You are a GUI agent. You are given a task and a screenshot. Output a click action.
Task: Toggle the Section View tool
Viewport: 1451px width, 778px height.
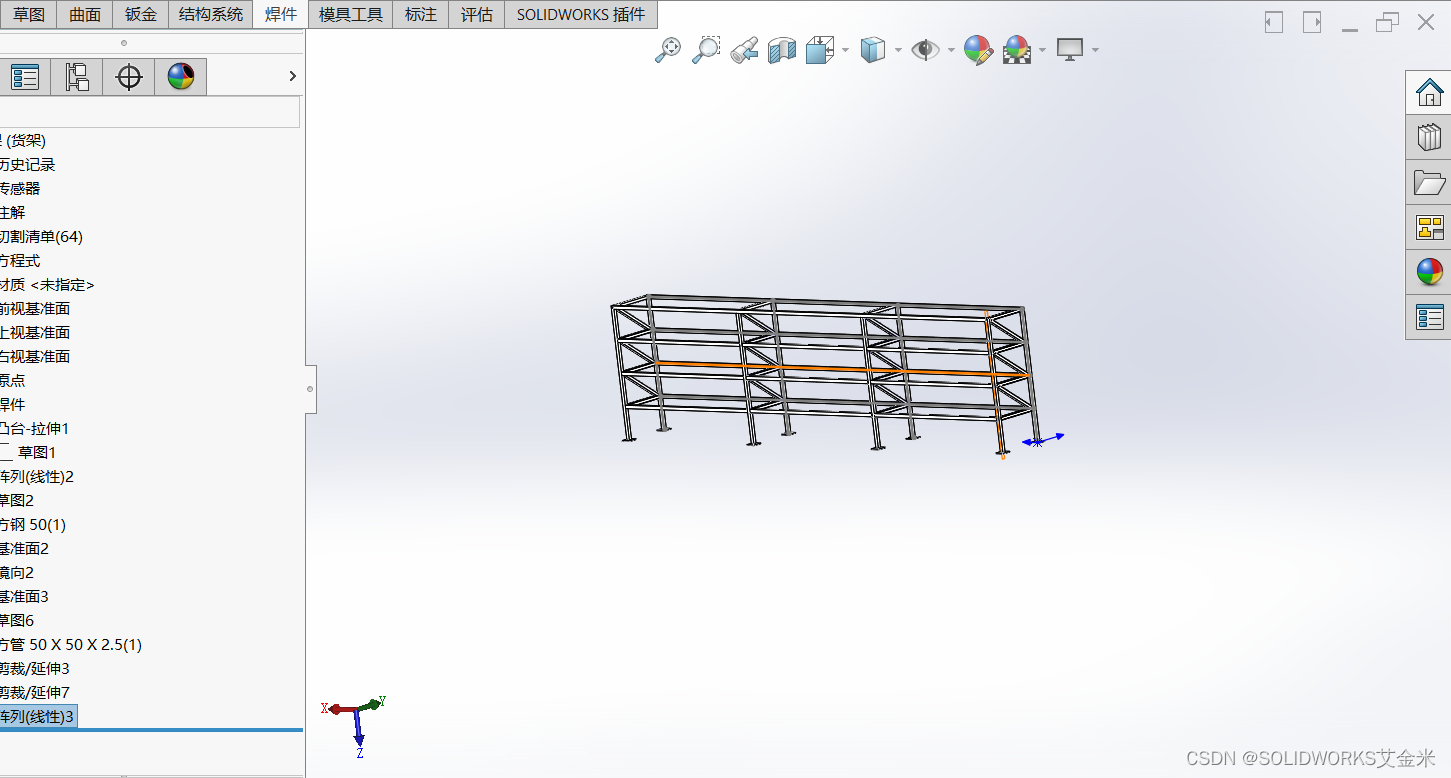tap(782, 50)
